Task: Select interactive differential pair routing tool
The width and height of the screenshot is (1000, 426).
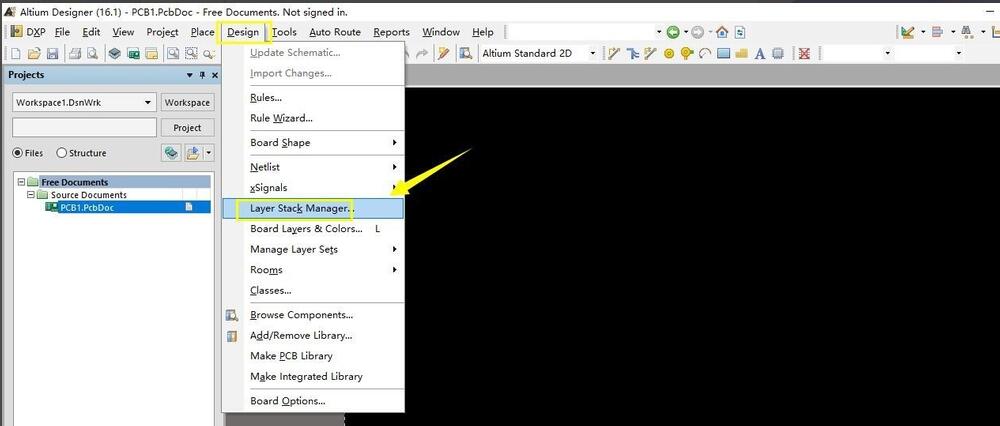Action: click(632, 54)
